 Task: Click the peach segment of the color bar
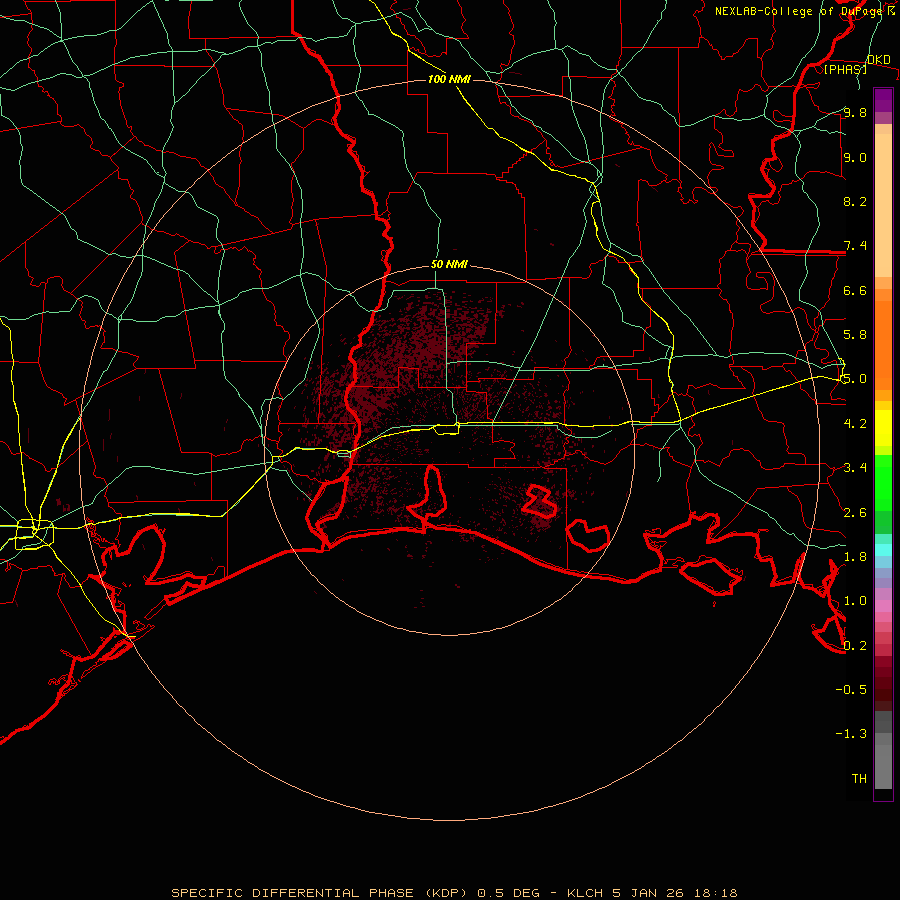point(883,205)
